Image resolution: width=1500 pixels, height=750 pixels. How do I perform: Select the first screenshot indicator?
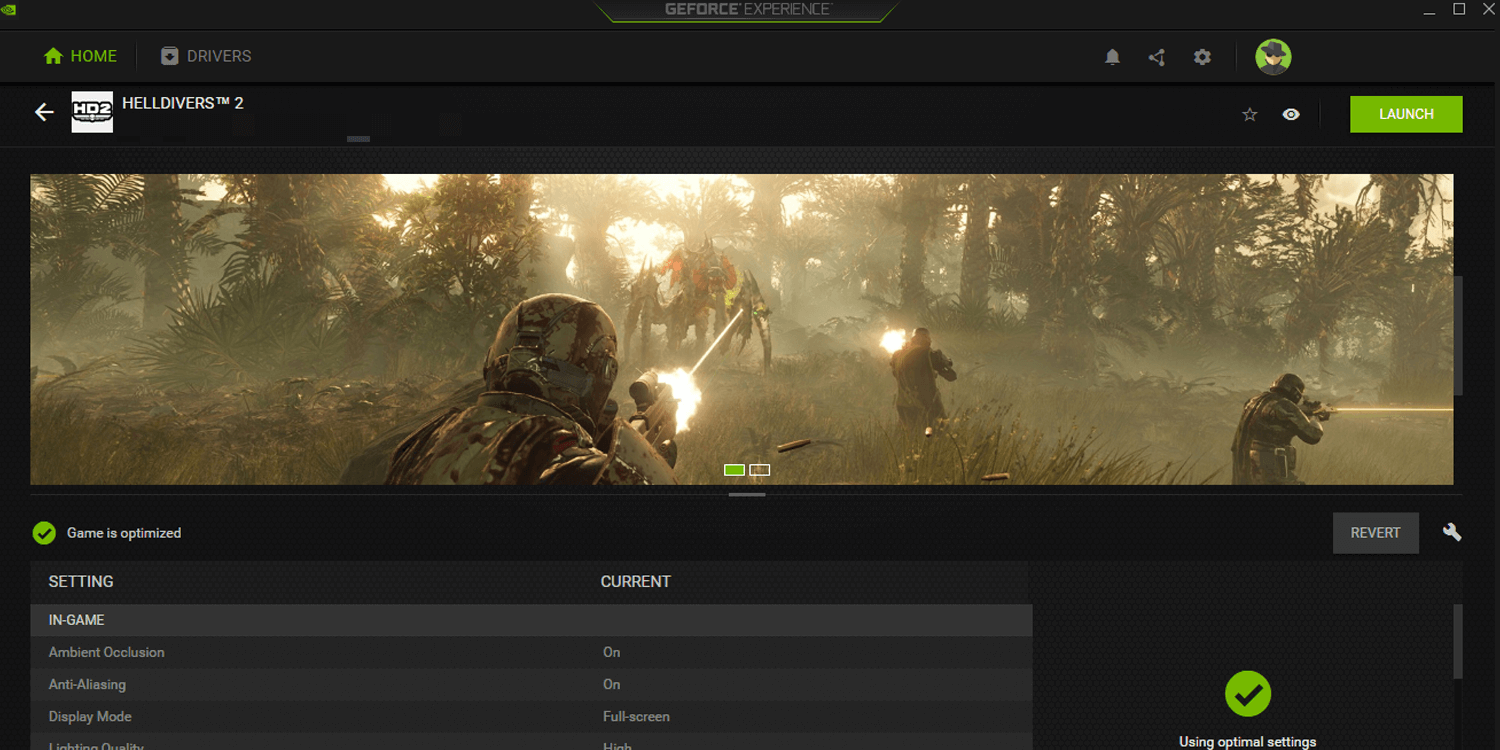[x=734, y=470]
